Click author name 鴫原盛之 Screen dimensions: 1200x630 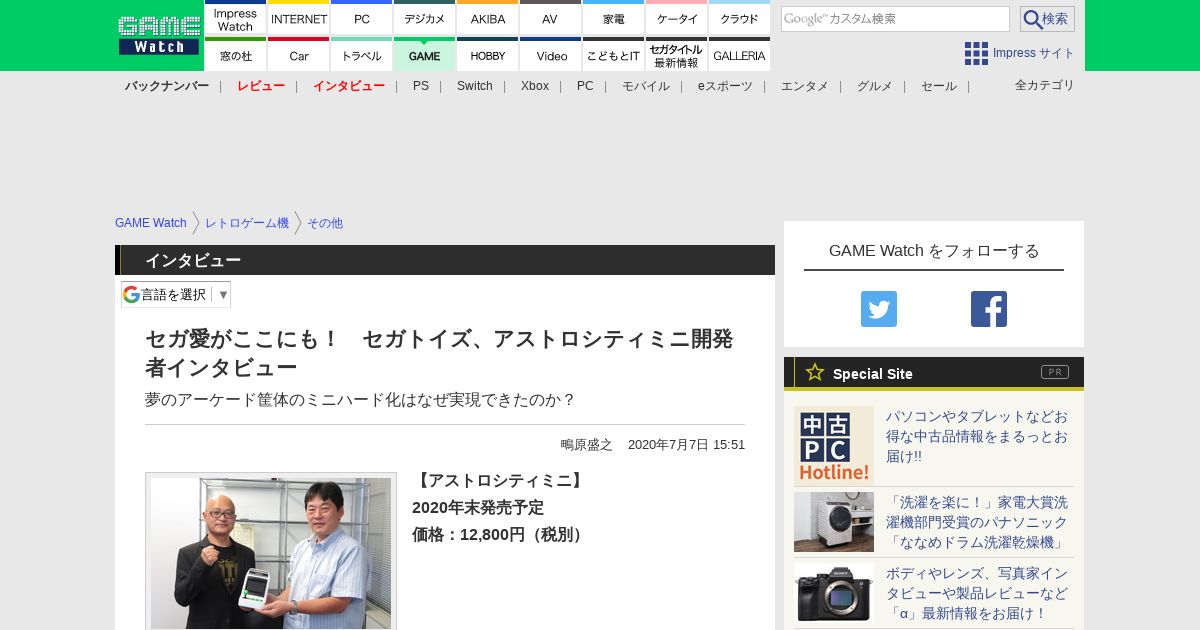pyautogui.click(x=586, y=445)
